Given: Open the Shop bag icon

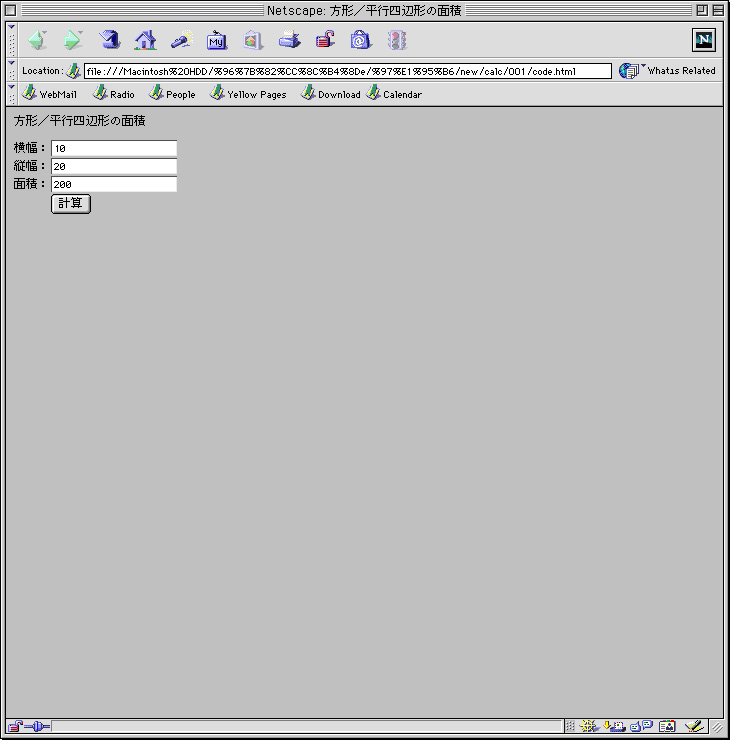Looking at the screenshot, I should coord(361,40).
